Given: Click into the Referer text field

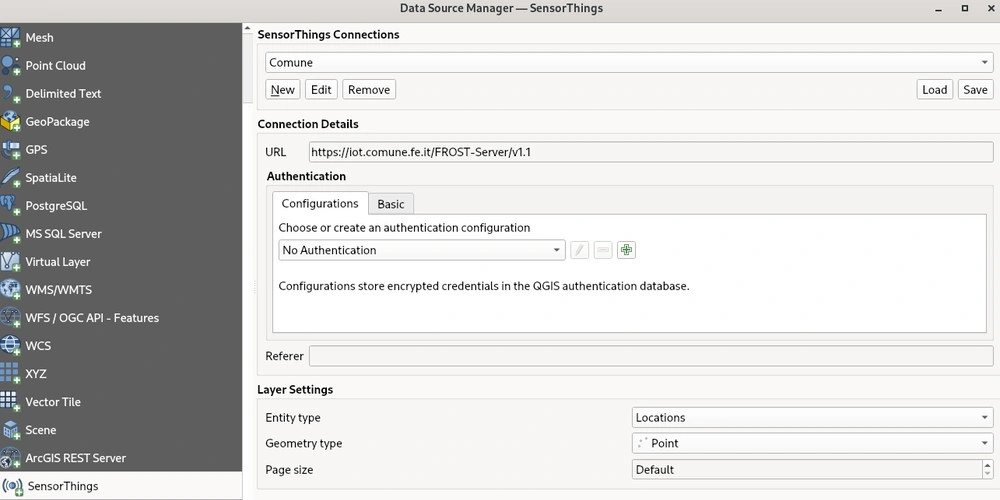Looking at the screenshot, I should (650, 356).
